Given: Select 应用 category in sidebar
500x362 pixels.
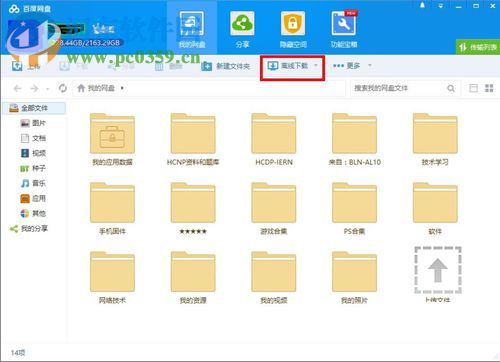Looking at the screenshot, I should [x=33, y=199].
